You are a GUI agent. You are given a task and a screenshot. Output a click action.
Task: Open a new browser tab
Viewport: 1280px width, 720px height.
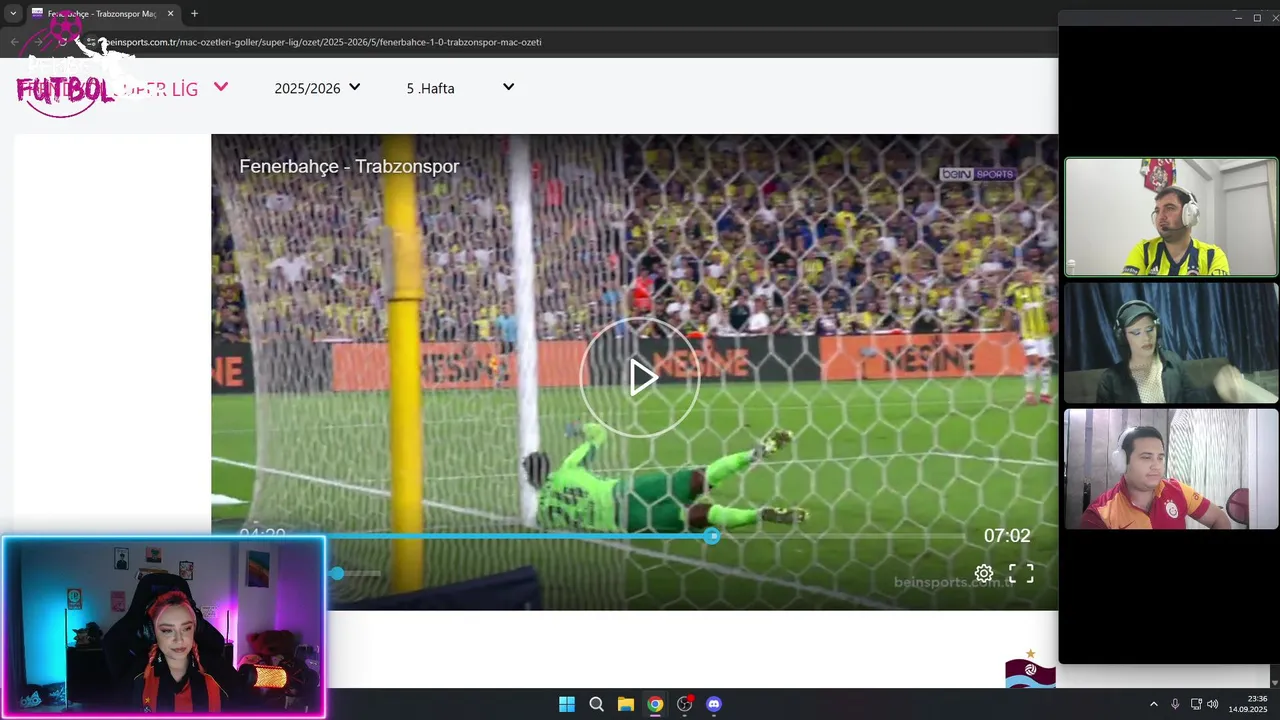point(194,14)
